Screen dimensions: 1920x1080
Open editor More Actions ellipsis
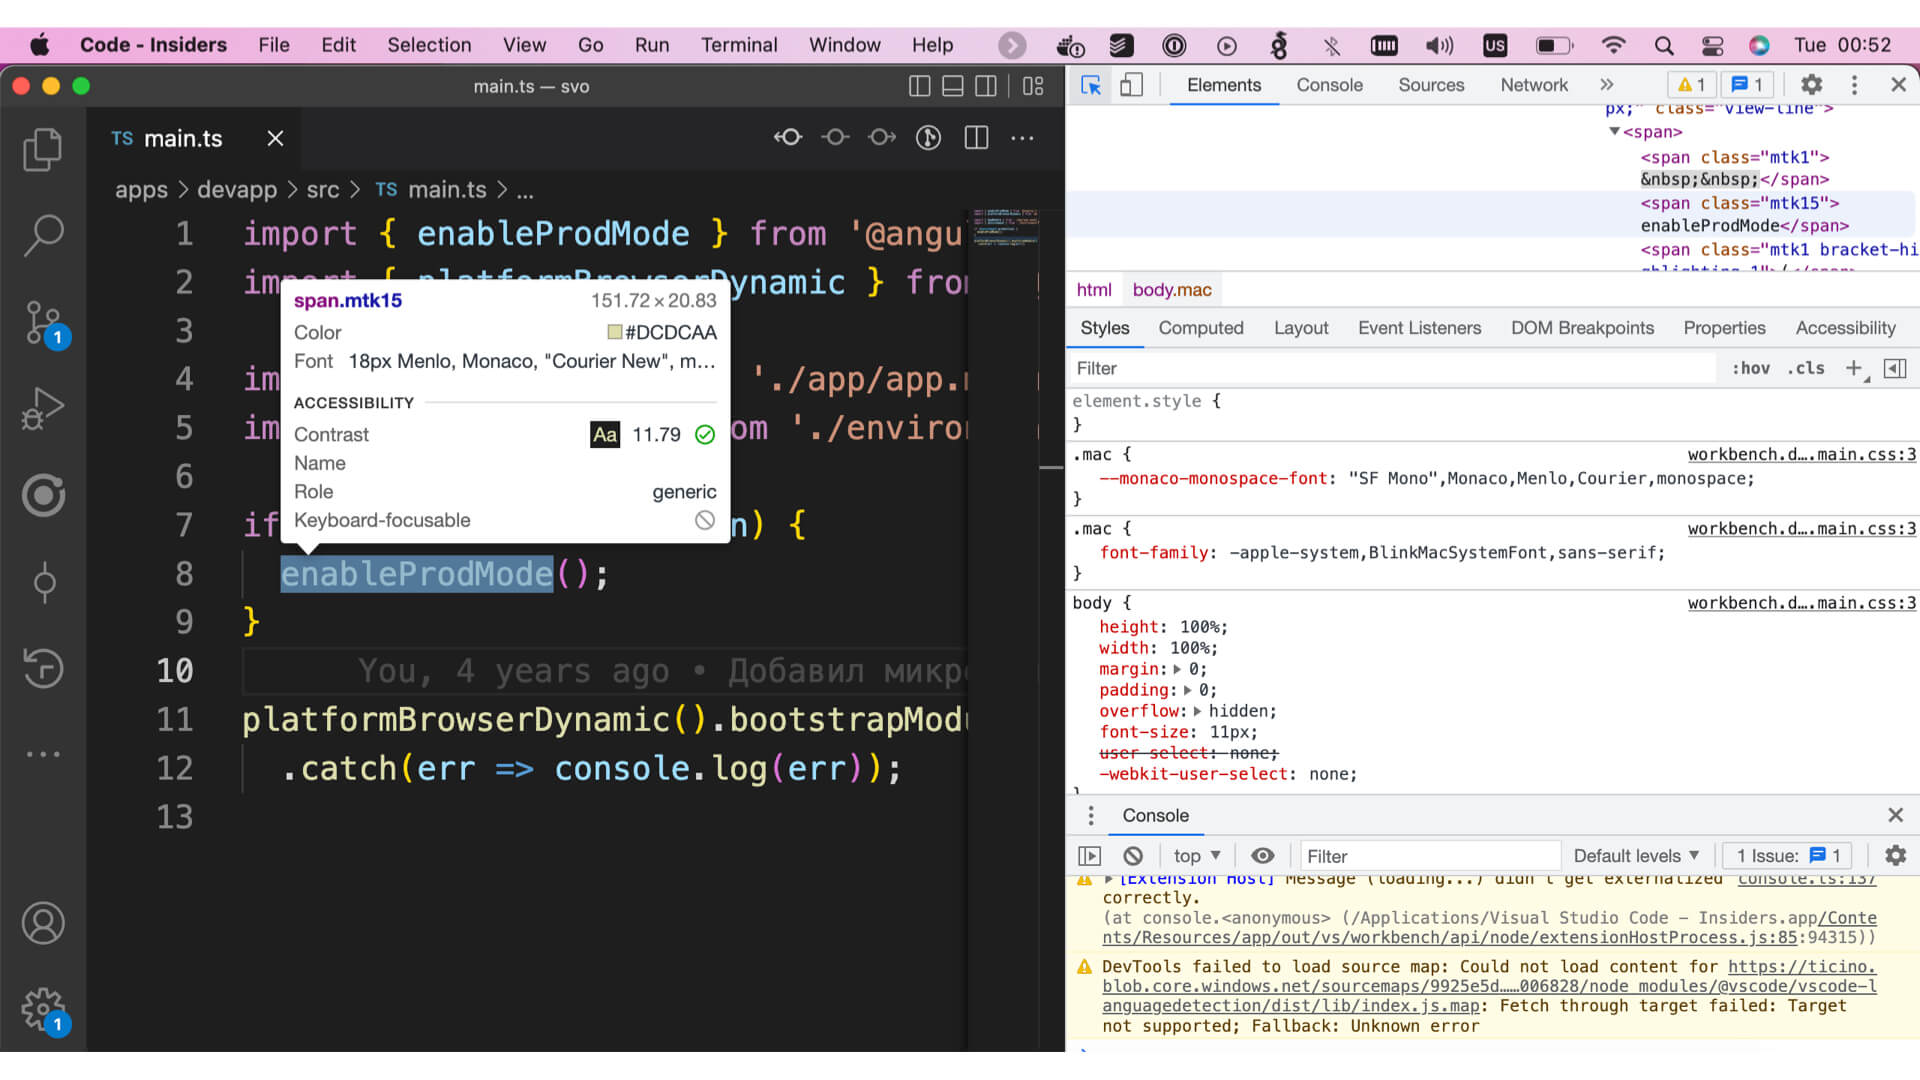pyautogui.click(x=1022, y=138)
